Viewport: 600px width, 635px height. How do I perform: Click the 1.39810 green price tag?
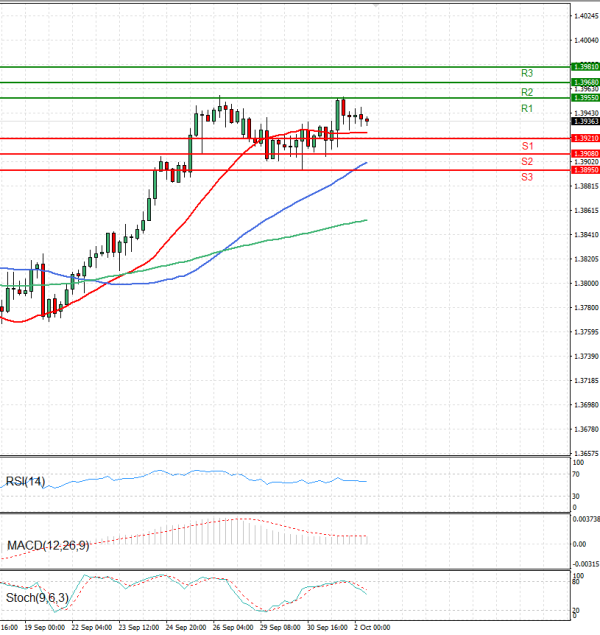585,67
